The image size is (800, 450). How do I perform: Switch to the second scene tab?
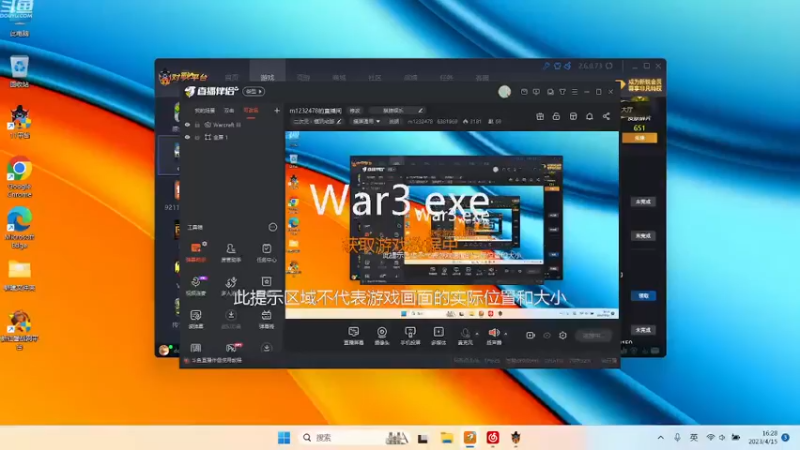pyautogui.click(x=229, y=110)
